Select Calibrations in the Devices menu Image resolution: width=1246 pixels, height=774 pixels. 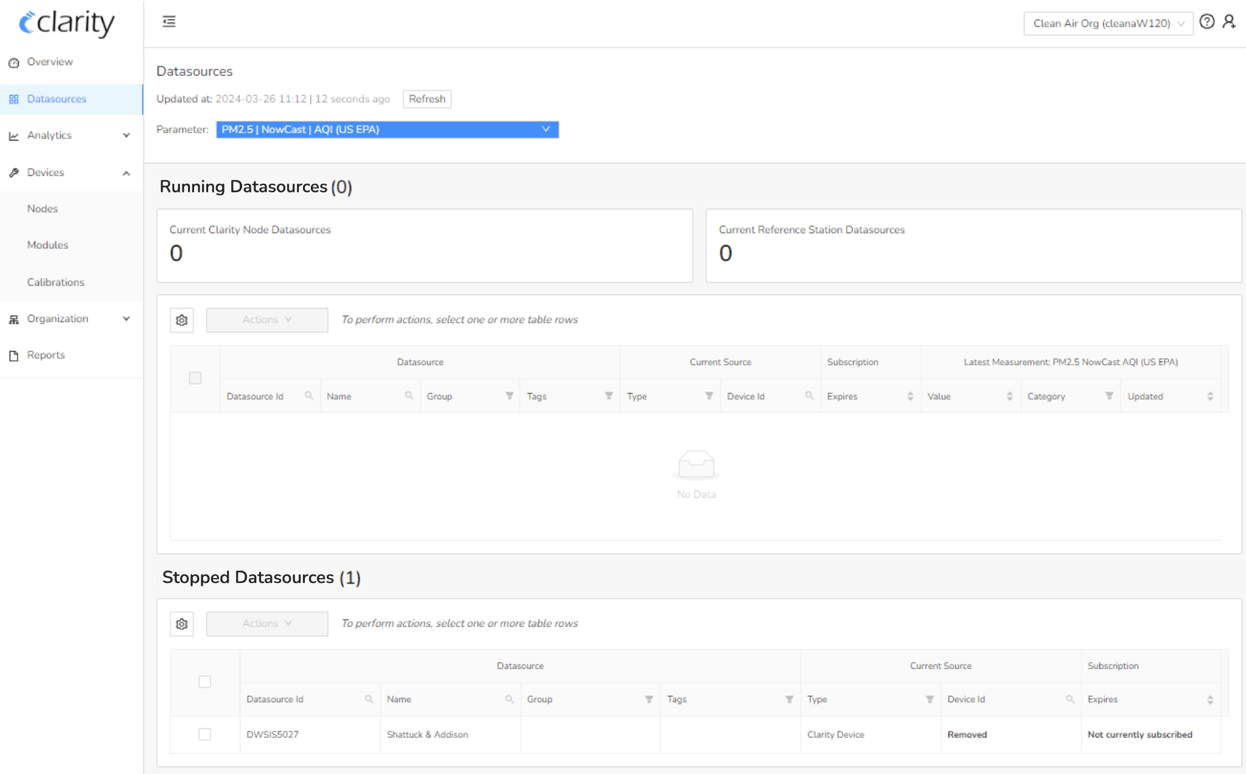pyautogui.click(x=55, y=281)
